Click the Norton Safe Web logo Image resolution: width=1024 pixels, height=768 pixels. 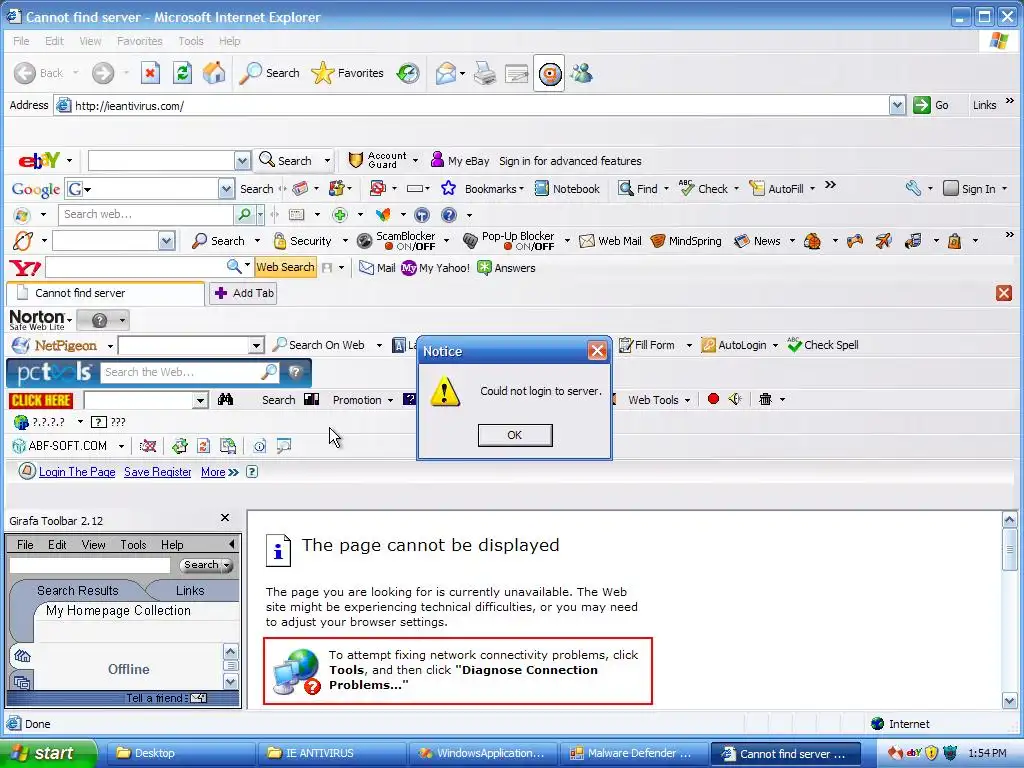(37, 319)
